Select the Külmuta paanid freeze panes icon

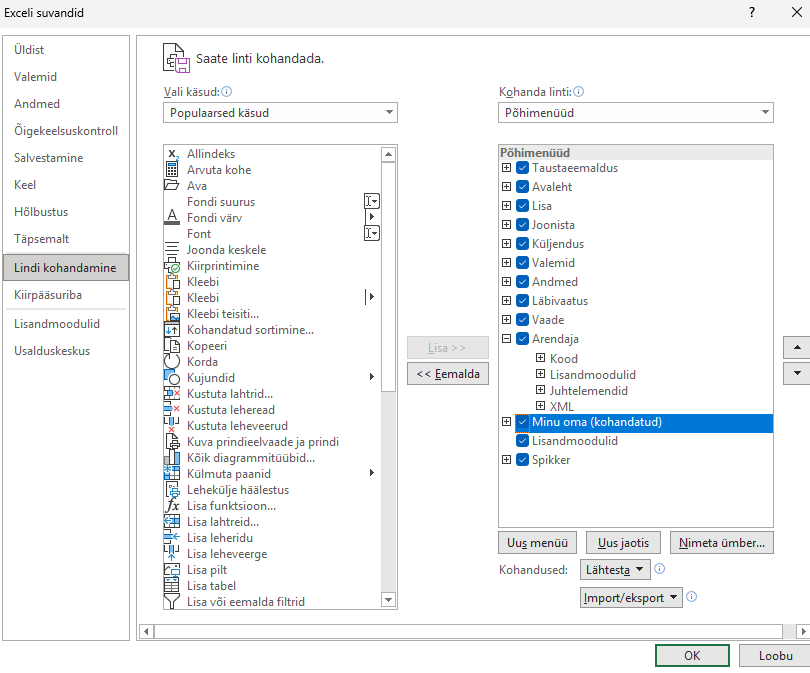(171, 474)
